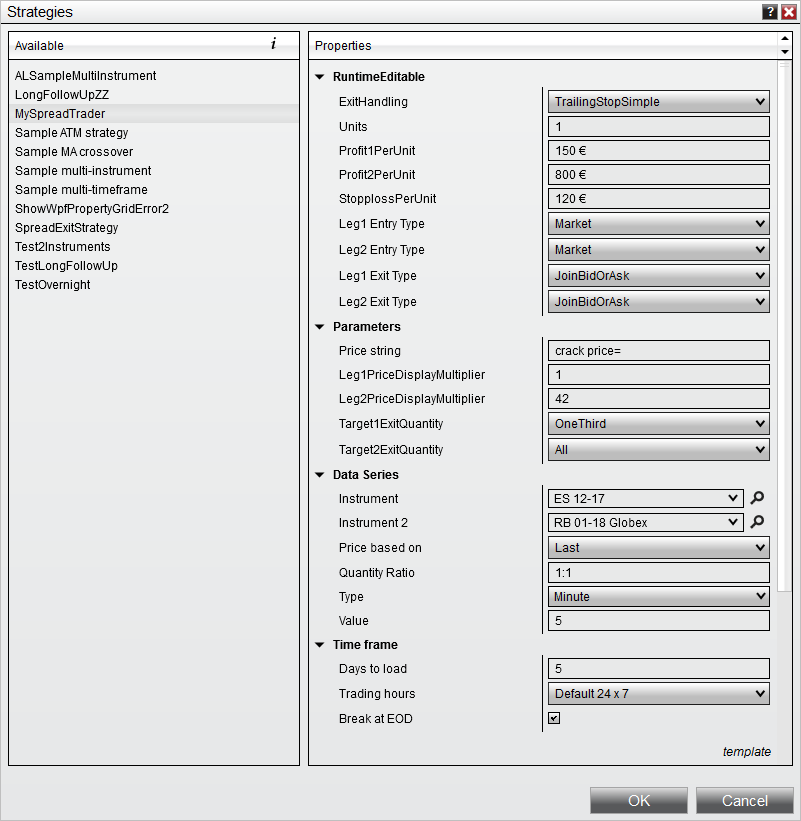Image resolution: width=801 pixels, height=821 pixels.
Task: Select SpreadExitStrategy in Available list
Action: click(66, 228)
